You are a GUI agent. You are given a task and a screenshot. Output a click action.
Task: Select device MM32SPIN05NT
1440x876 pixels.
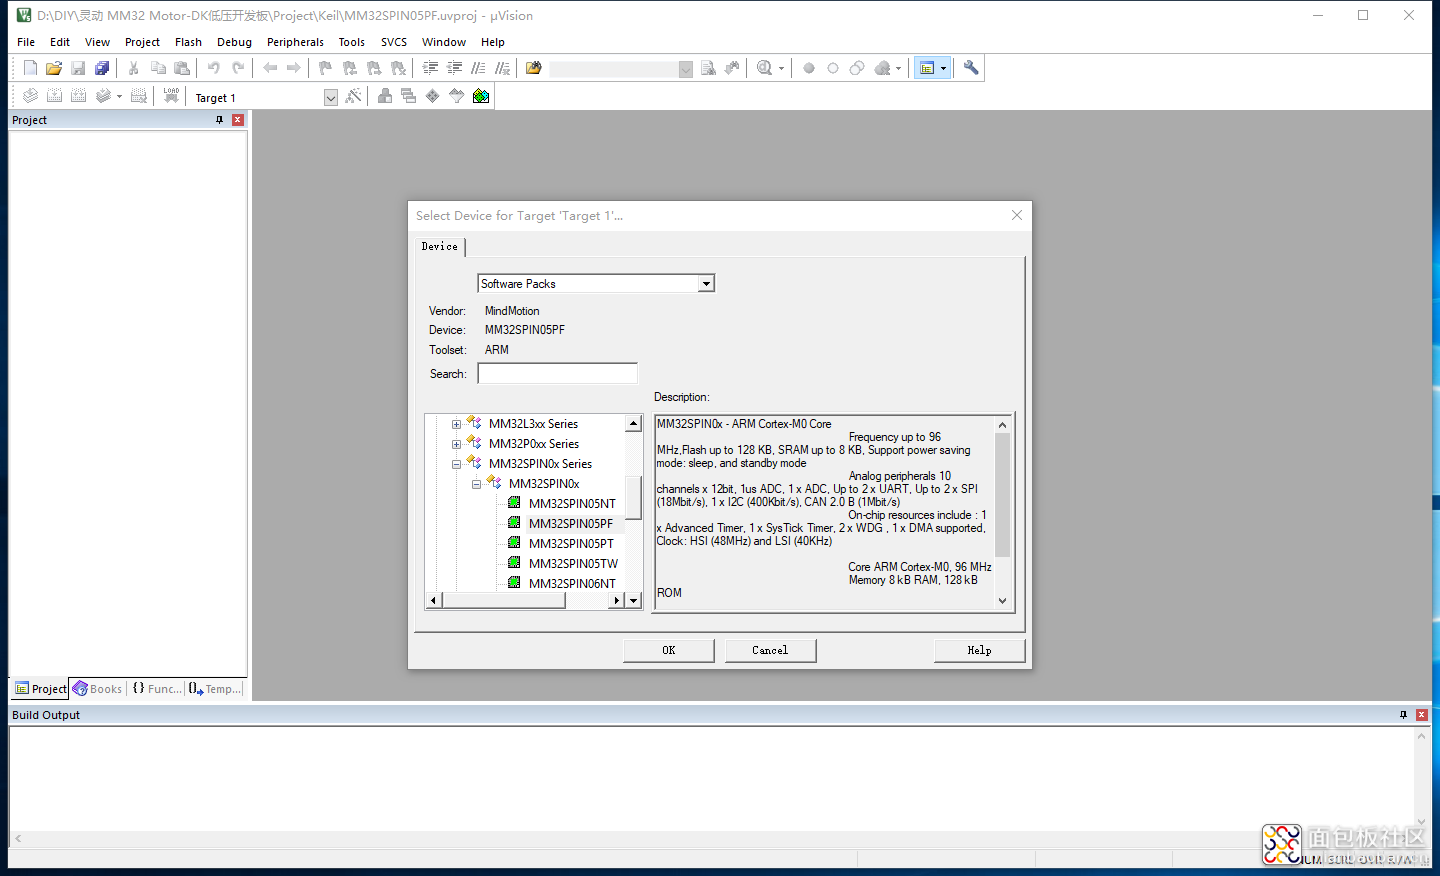click(572, 504)
